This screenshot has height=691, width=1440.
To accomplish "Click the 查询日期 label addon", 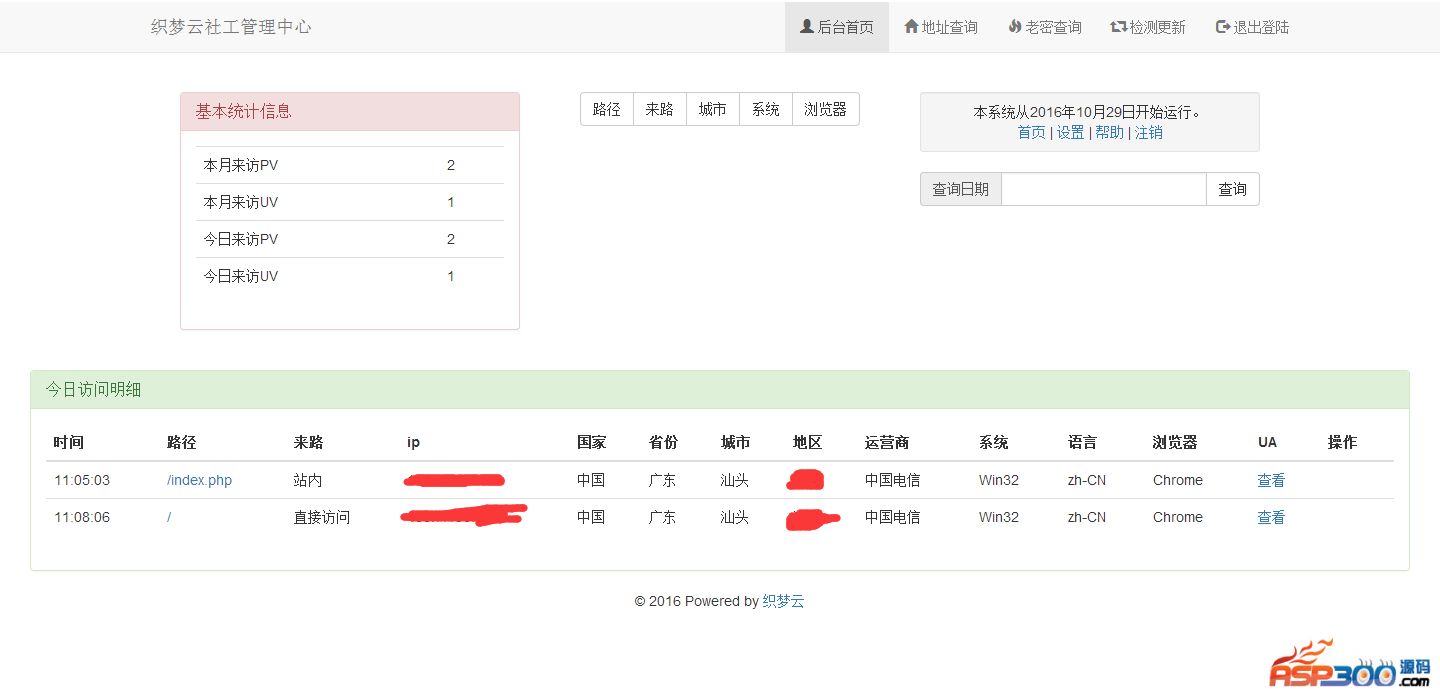I will click(x=961, y=189).
